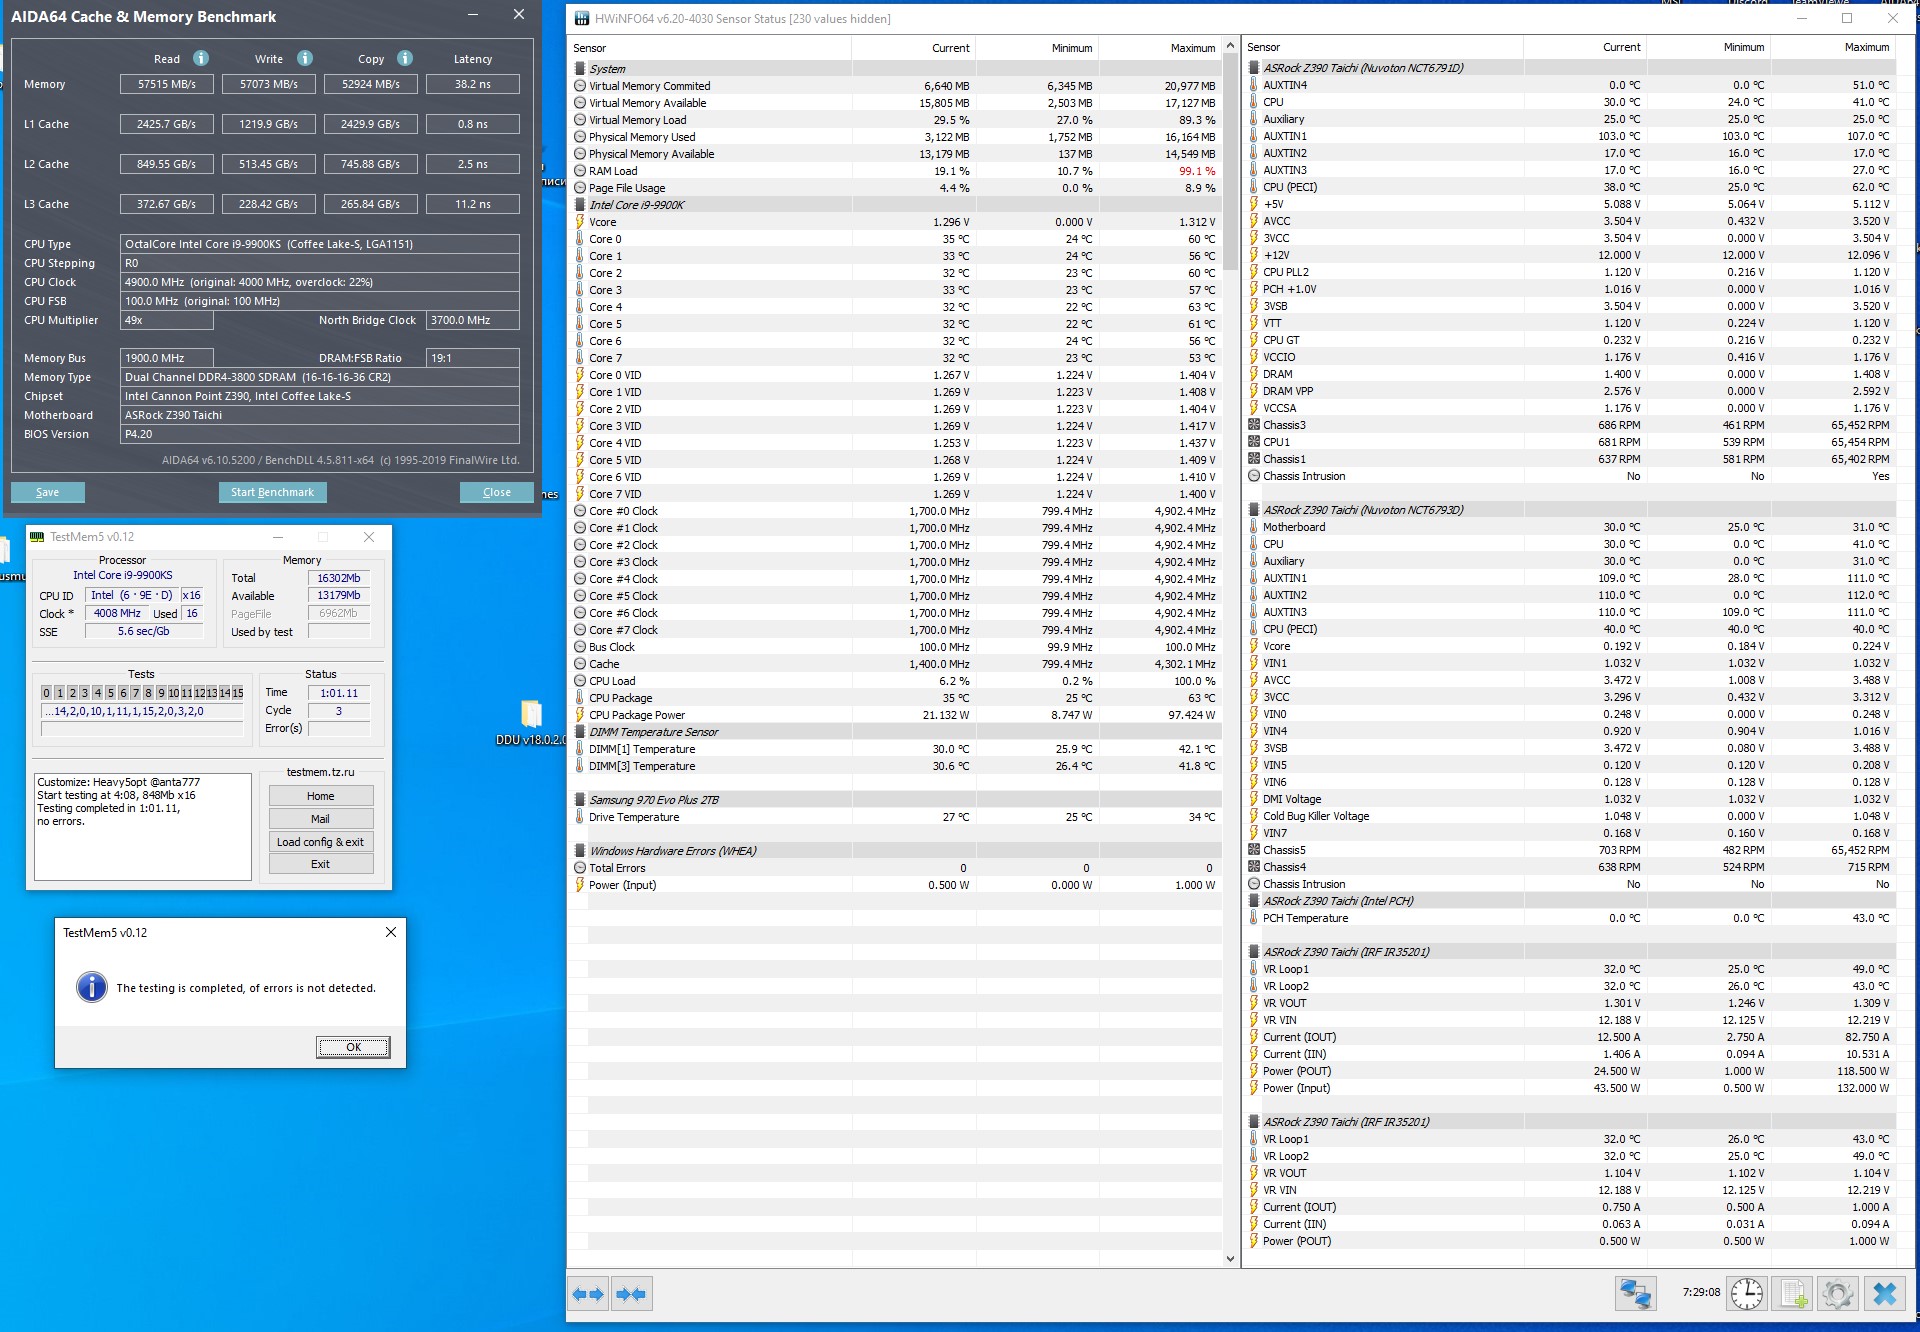
Task: Click HWiNFO remote network monitoring icon
Action: 1635,1293
